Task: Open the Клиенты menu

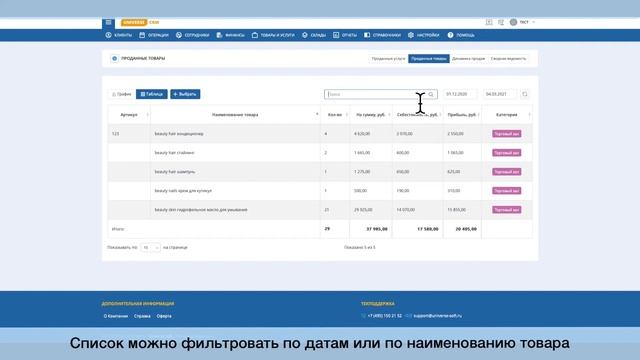Action: pos(119,35)
